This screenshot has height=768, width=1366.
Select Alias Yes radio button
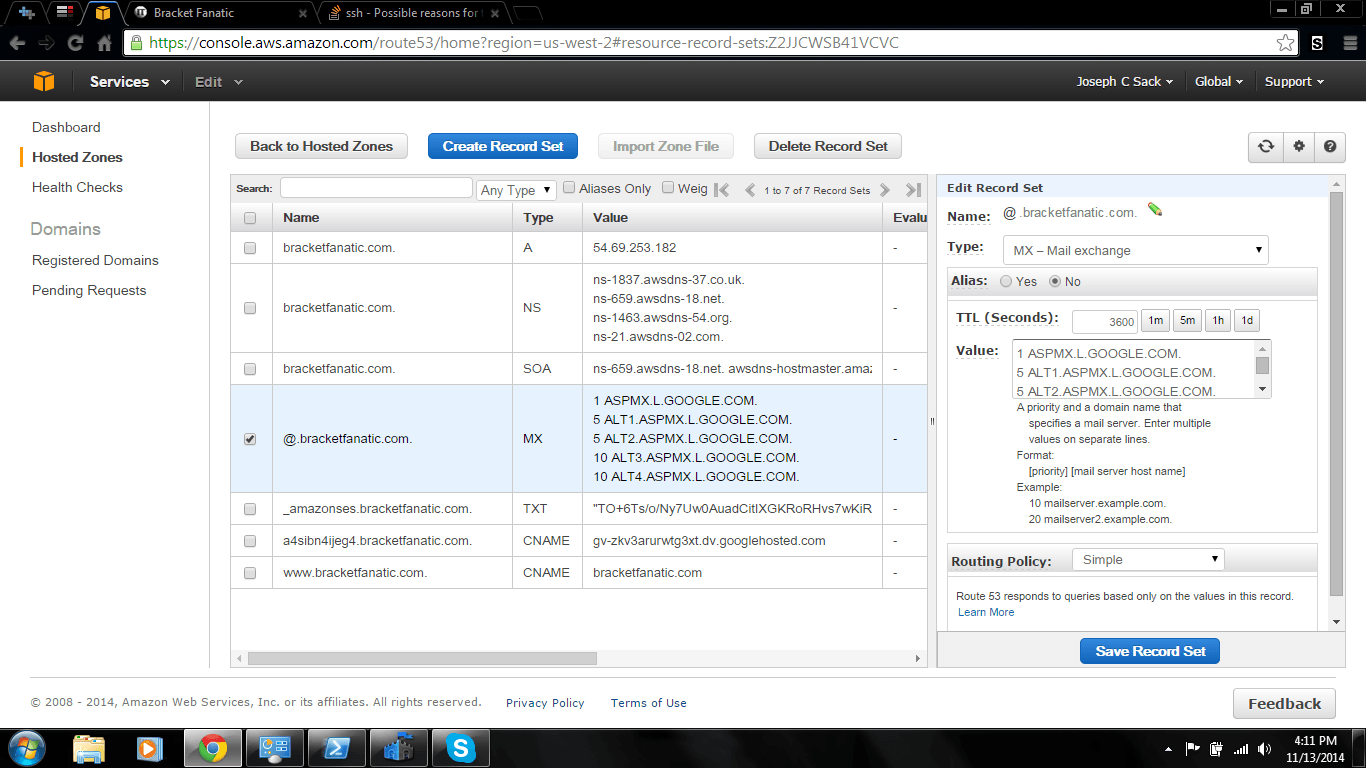pos(1006,282)
